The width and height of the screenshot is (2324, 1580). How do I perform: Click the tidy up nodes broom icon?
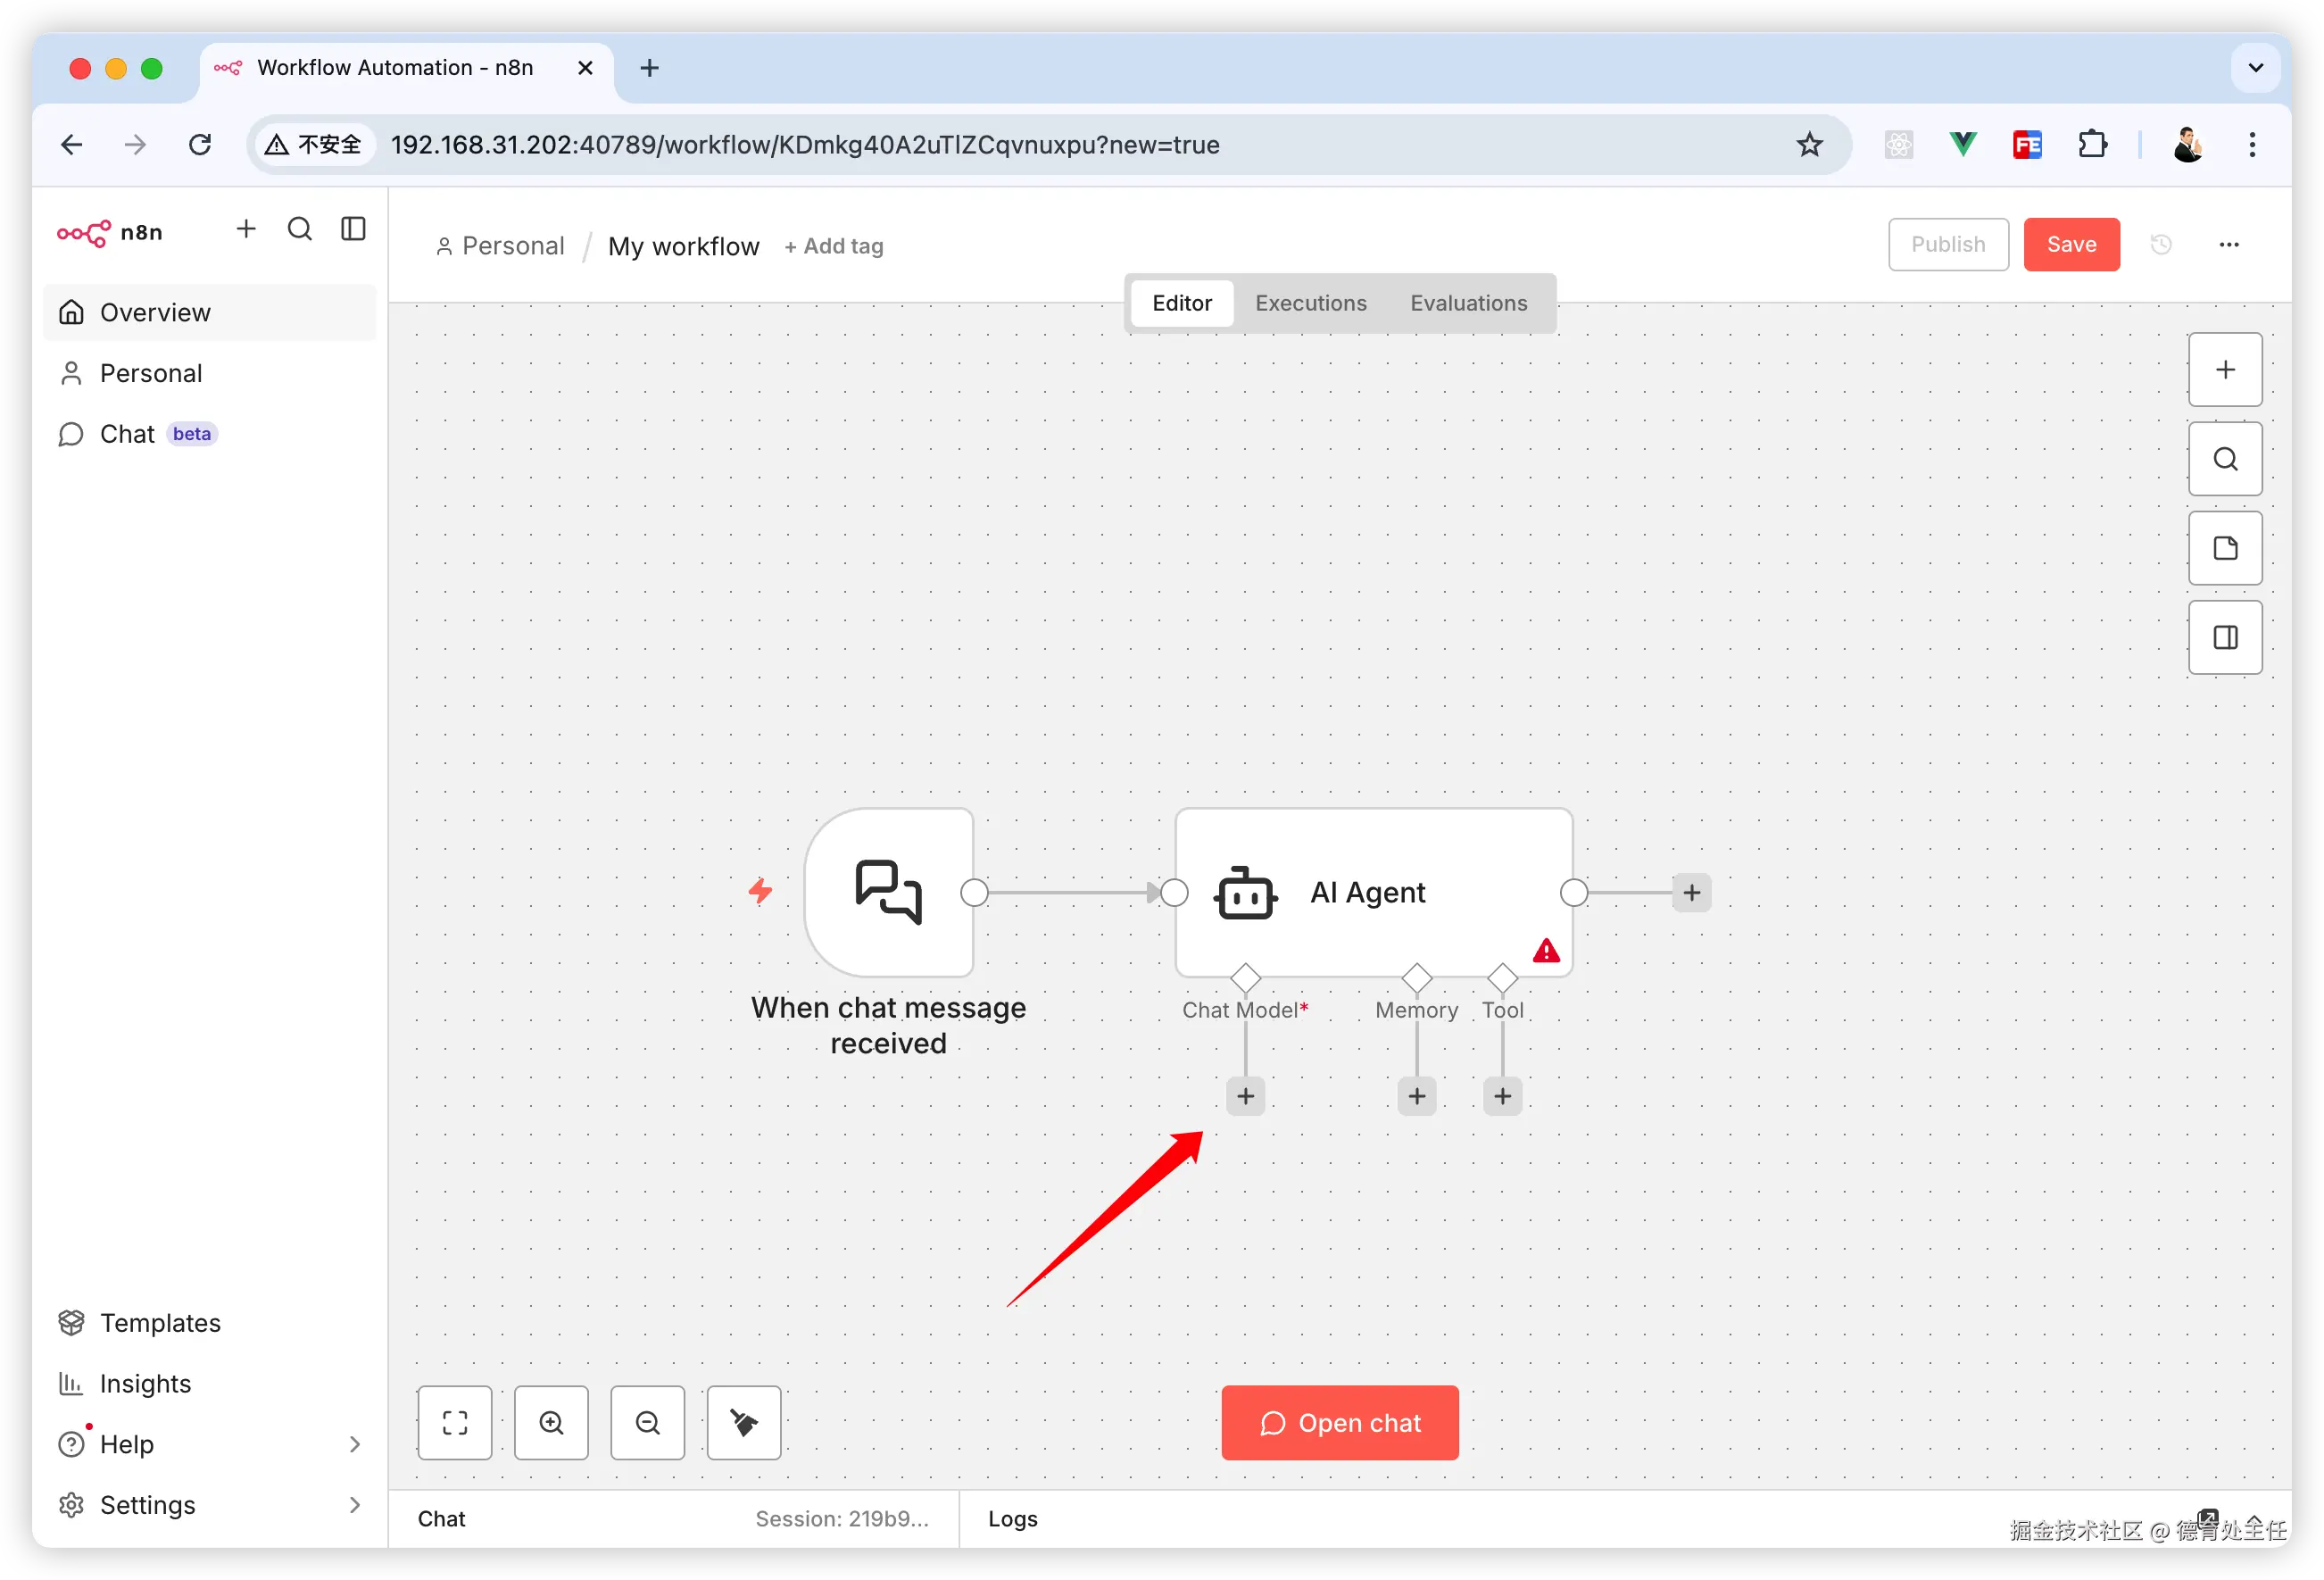pos(743,1422)
